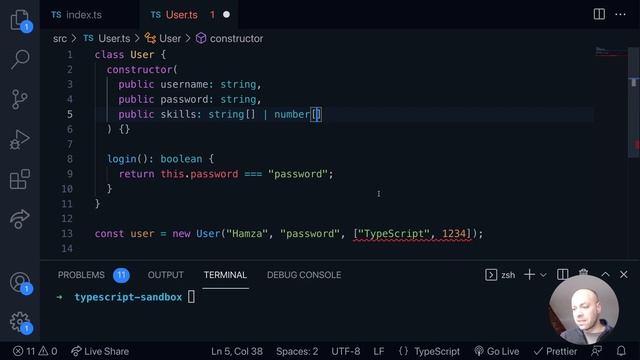Screen dimensions: 640x360
Task: Open the Search view
Action: point(20,59)
